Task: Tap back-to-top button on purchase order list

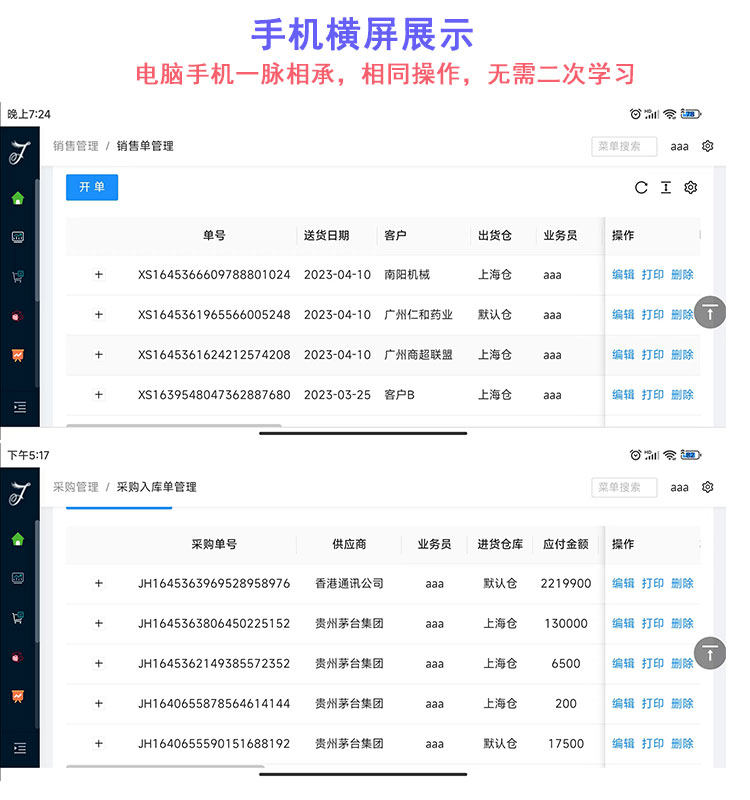Action: [x=710, y=653]
